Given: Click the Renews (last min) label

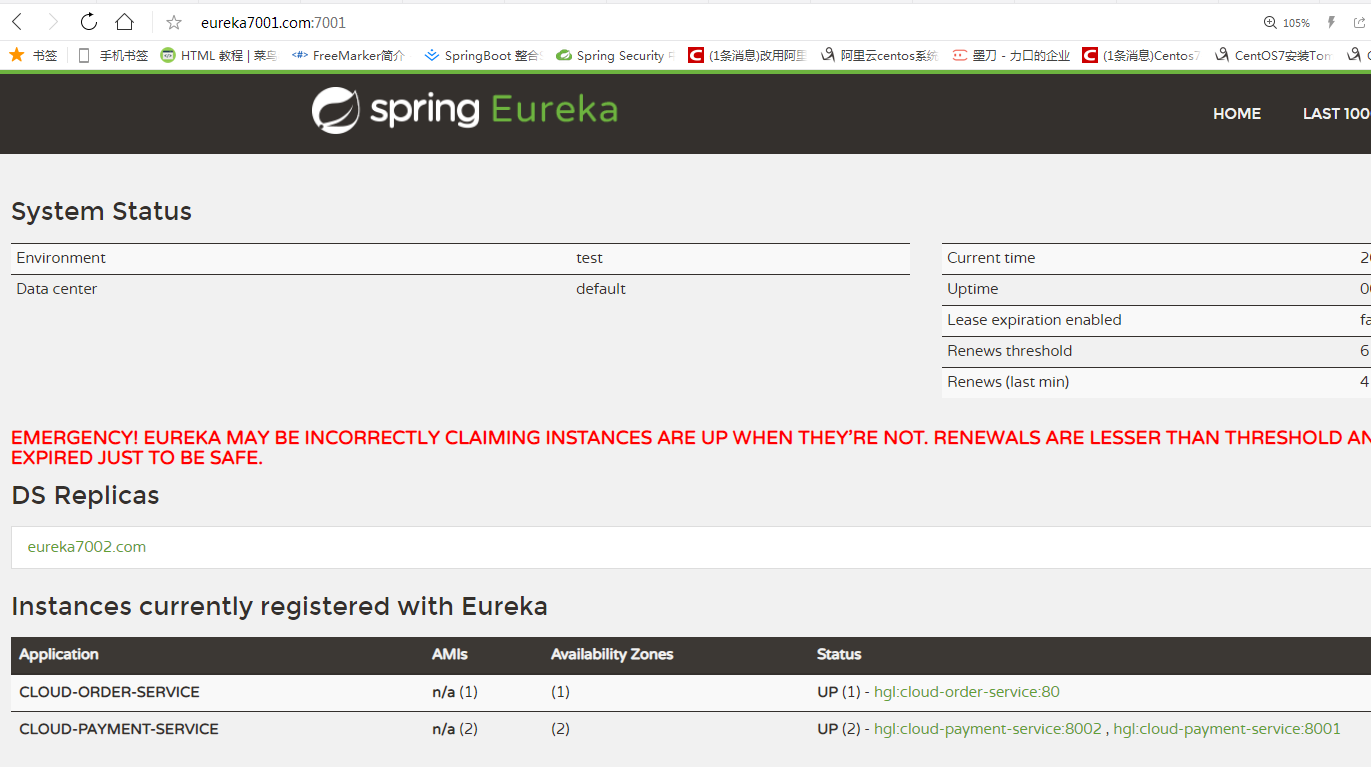Looking at the screenshot, I should tap(1008, 382).
